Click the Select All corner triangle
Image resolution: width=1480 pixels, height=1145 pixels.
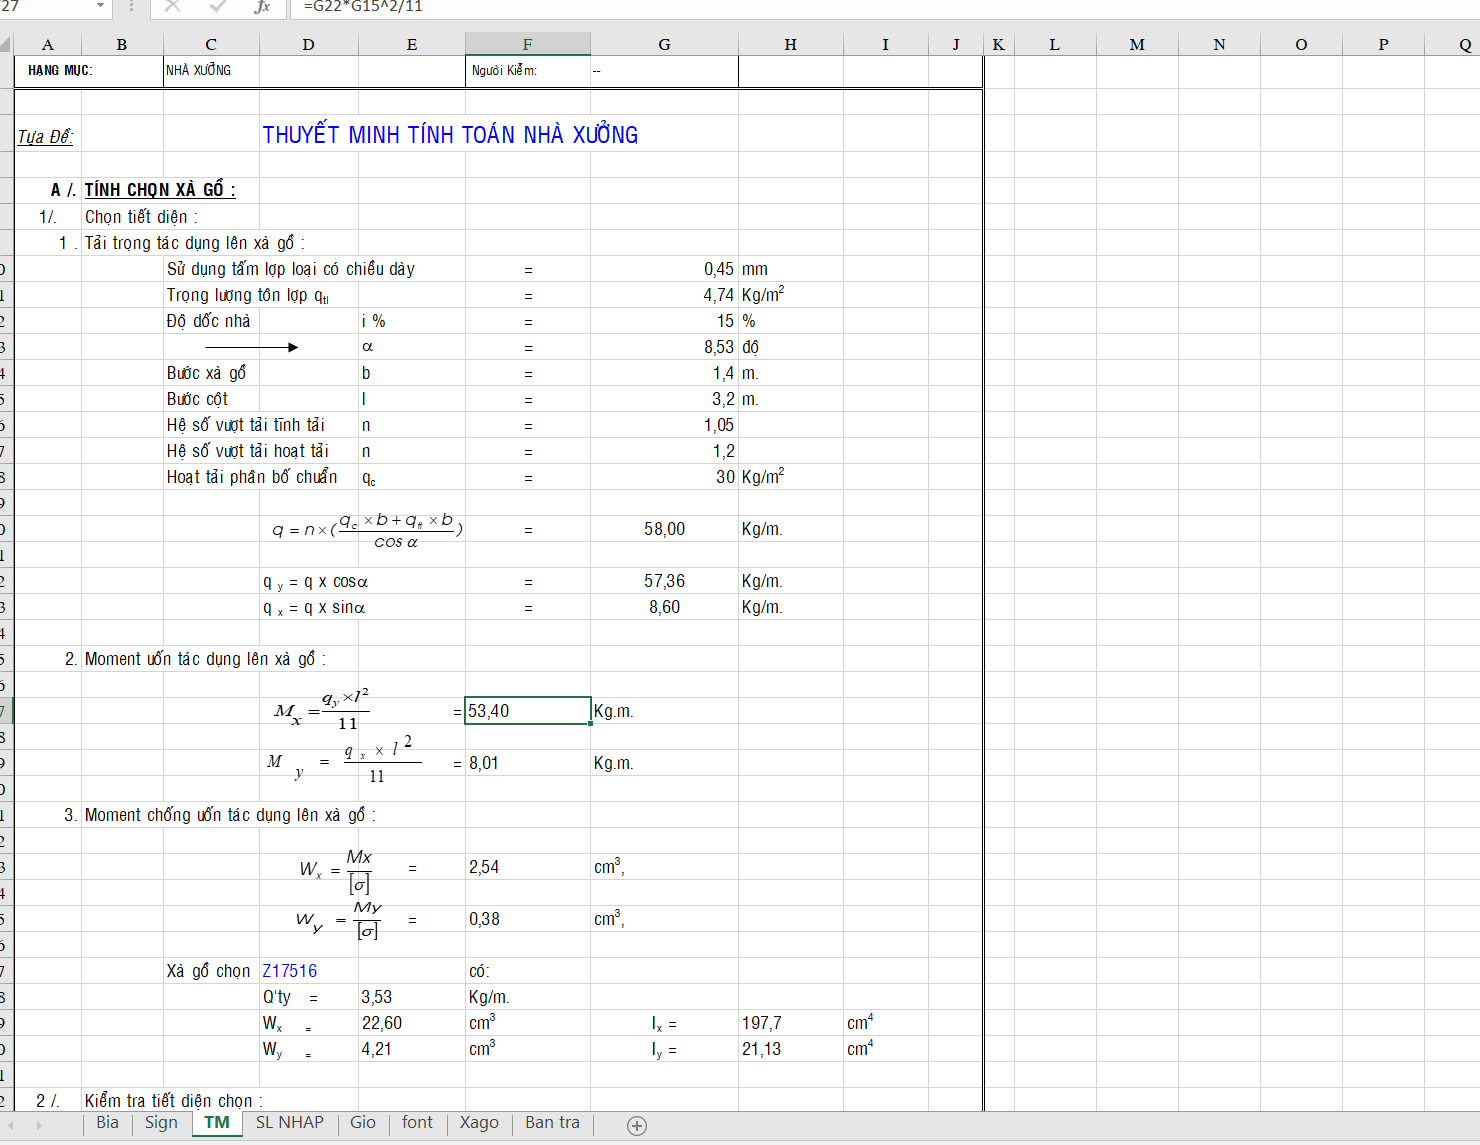[6, 44]
